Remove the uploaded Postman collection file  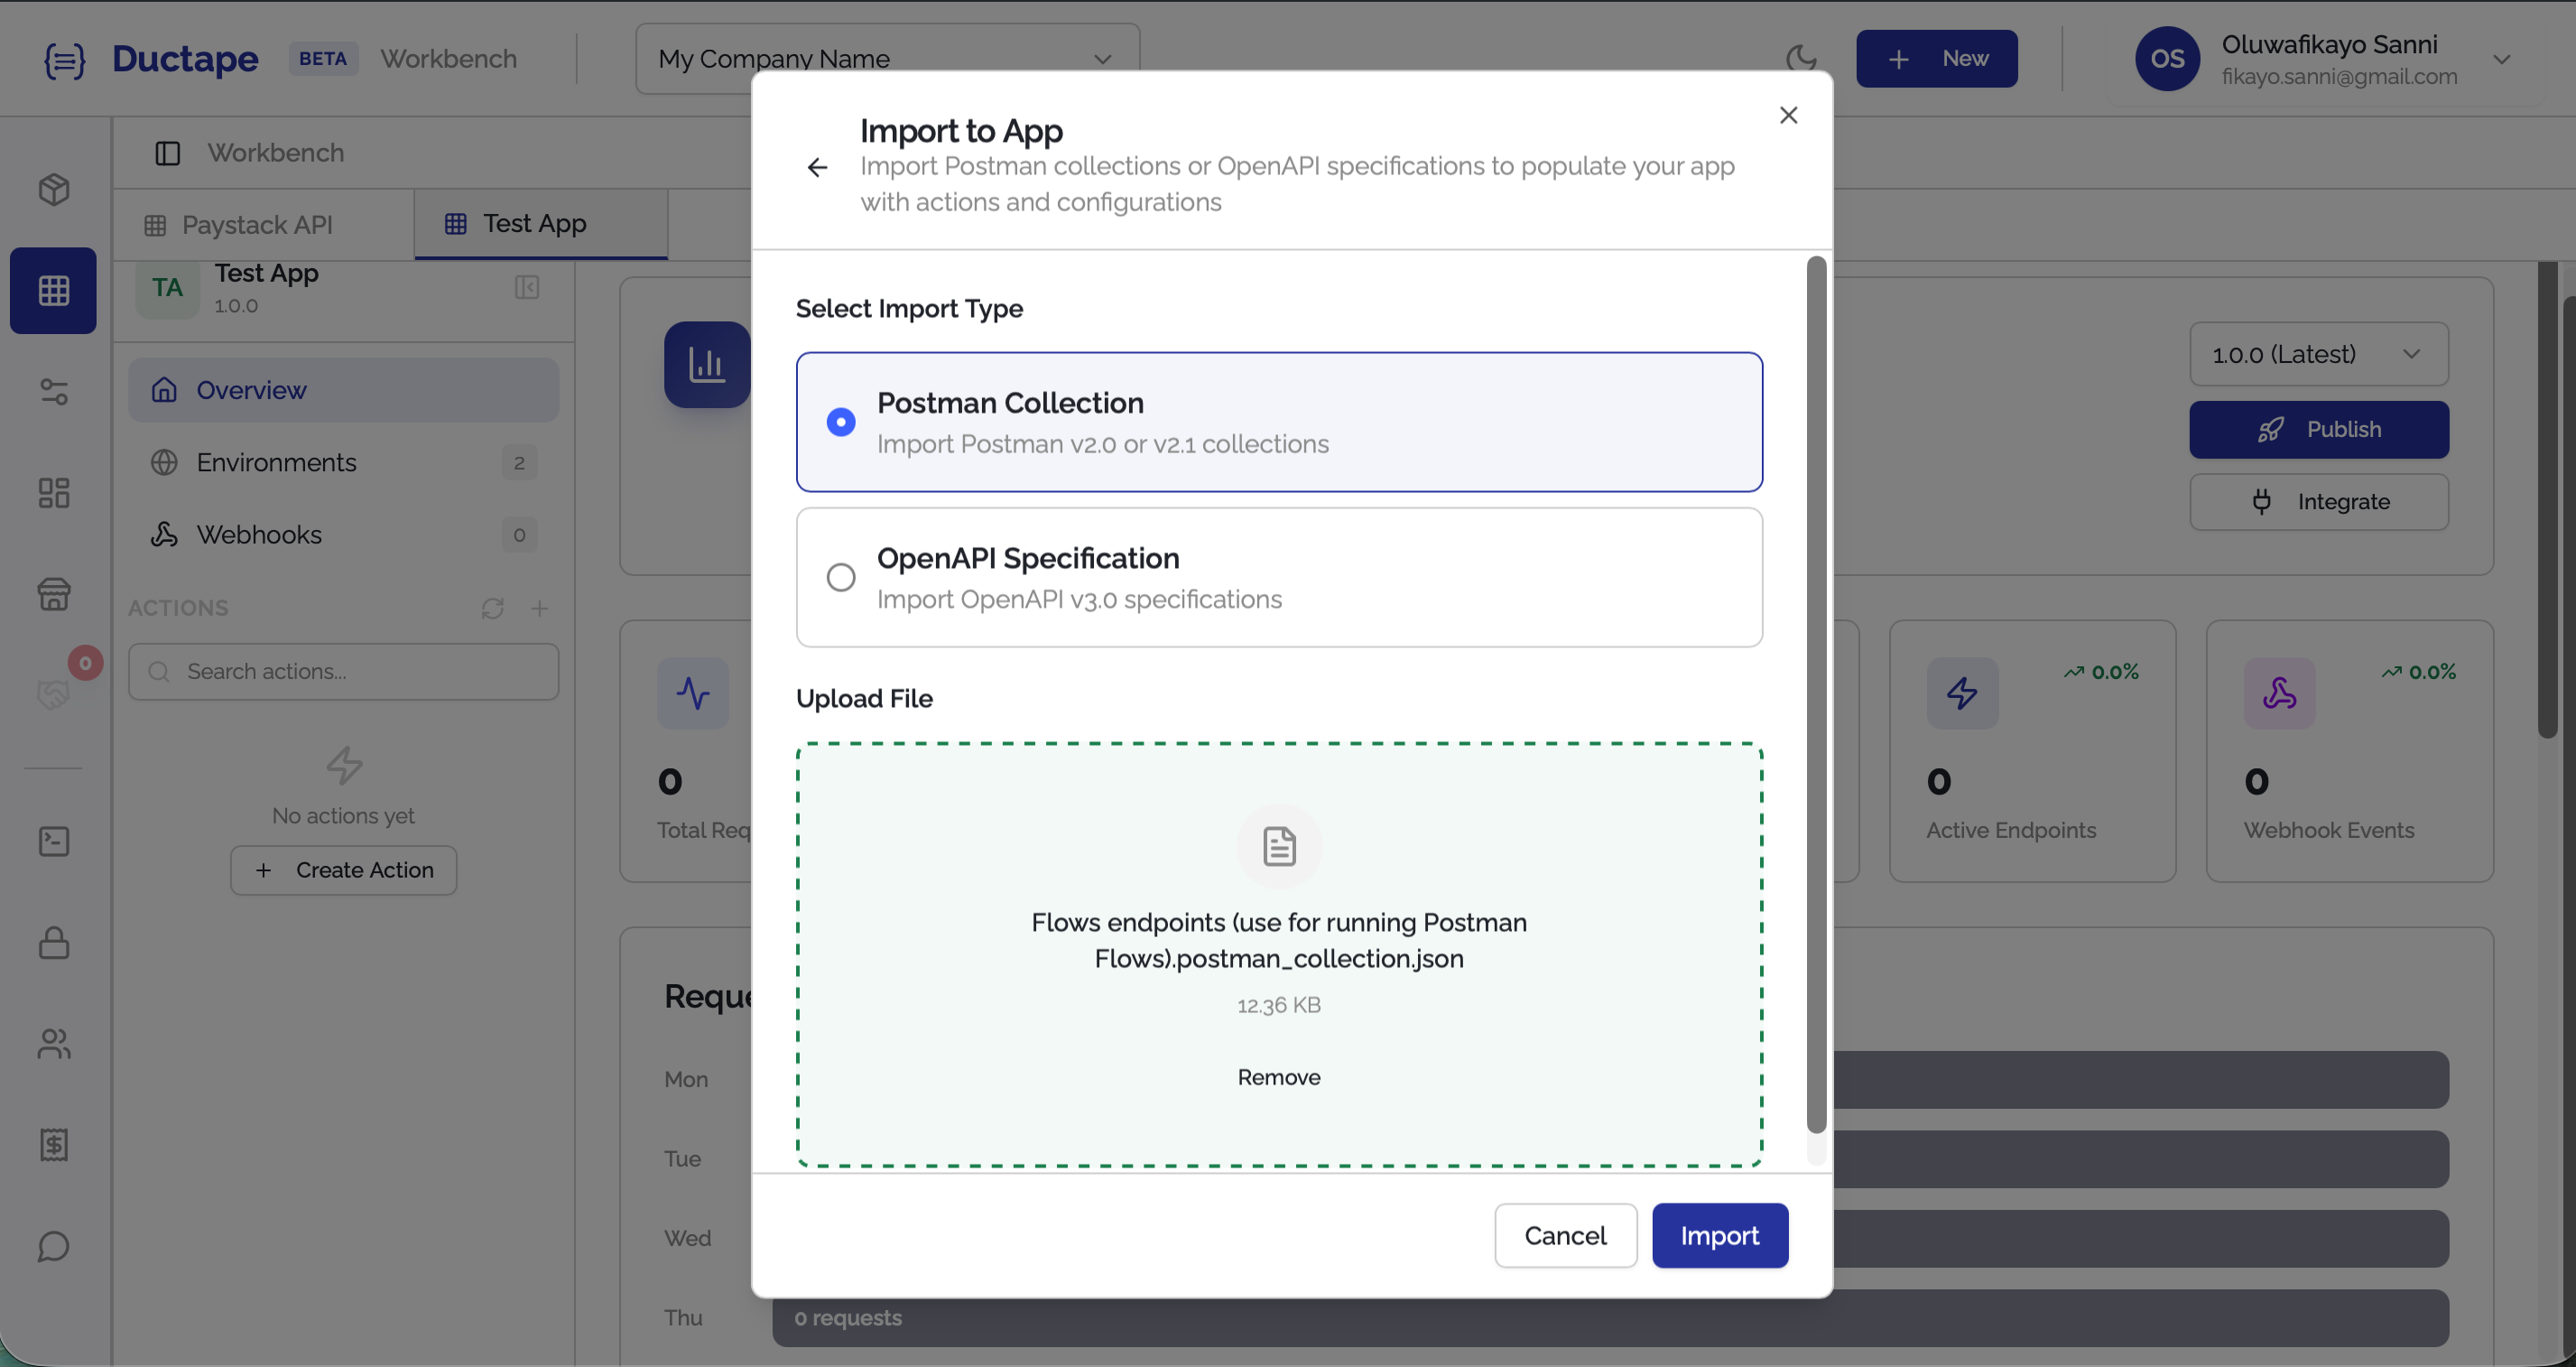click(1278, 1077)
